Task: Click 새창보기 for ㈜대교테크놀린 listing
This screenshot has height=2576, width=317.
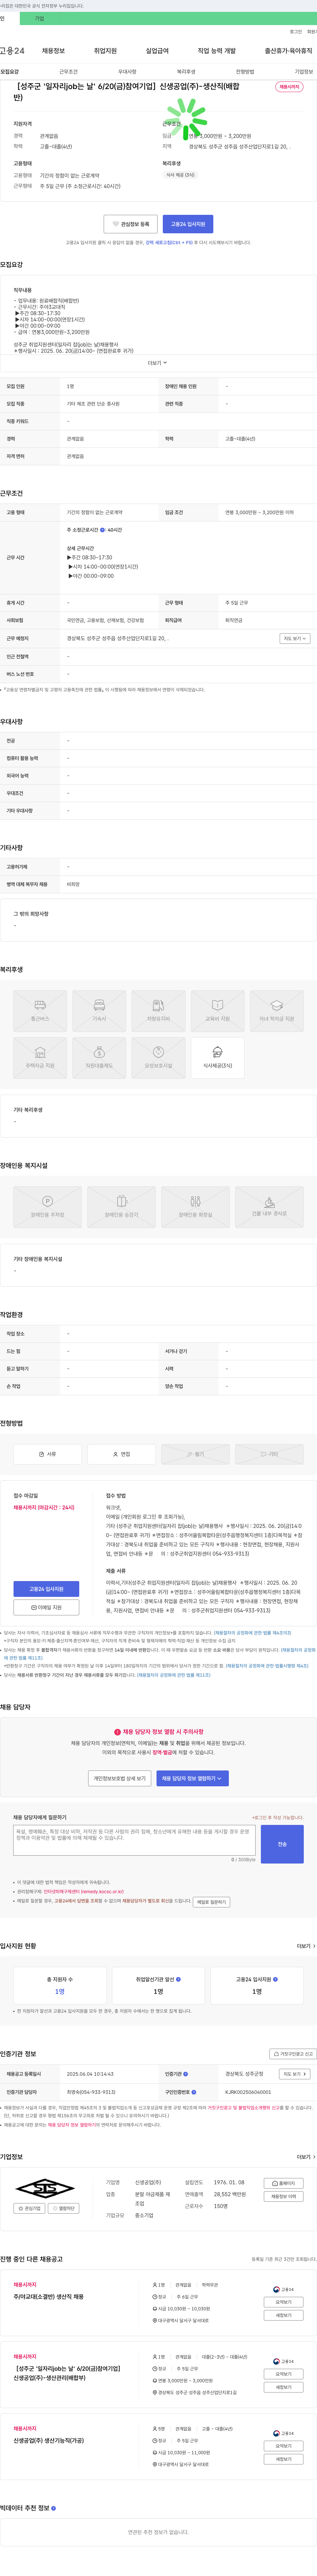Action: pos(284,2315)
